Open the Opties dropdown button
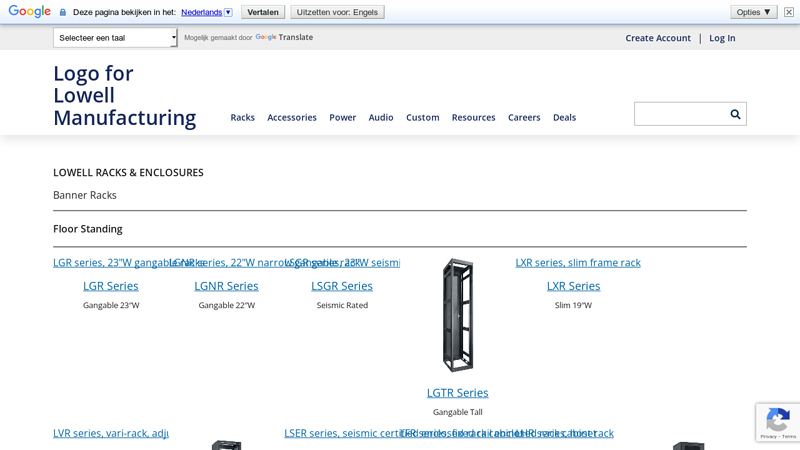Image resolution: width=800 pixels, height=450 pixels. click(754, 12)
